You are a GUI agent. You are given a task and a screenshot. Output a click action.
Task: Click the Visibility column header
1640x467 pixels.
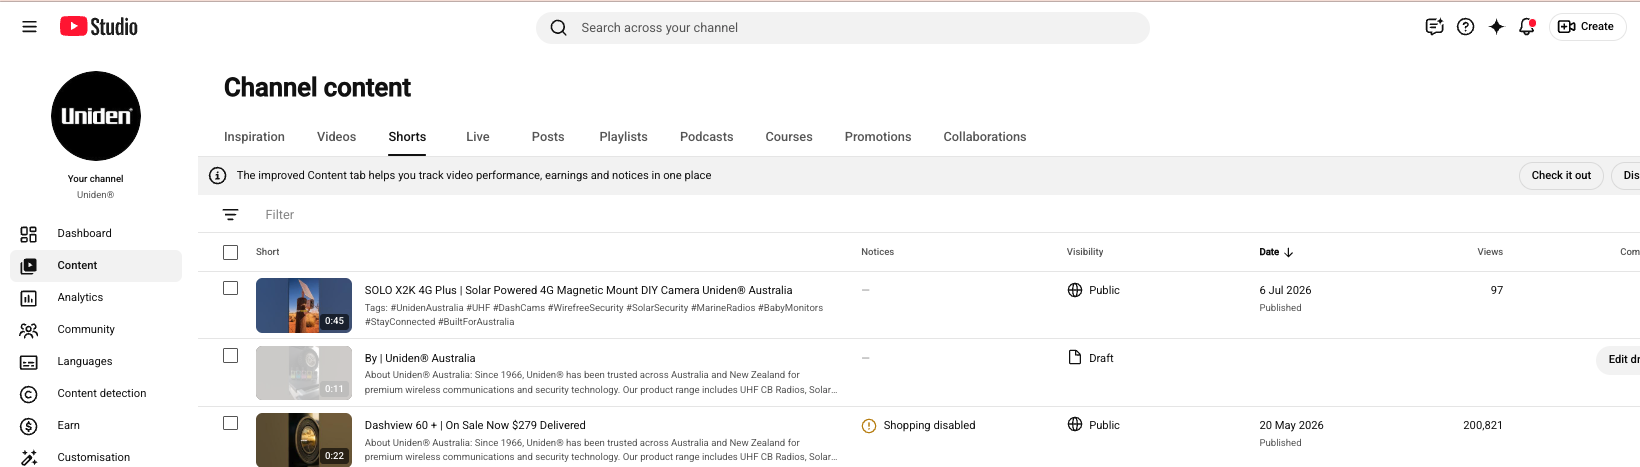tap(1085, 252)
